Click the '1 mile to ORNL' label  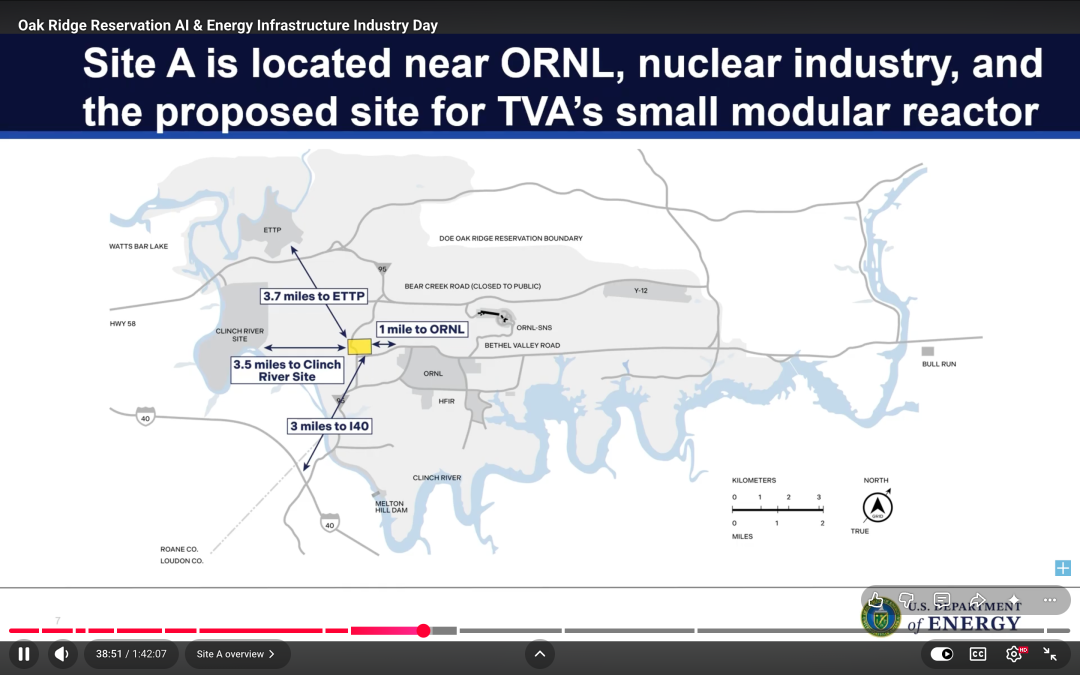click(422, 329)
